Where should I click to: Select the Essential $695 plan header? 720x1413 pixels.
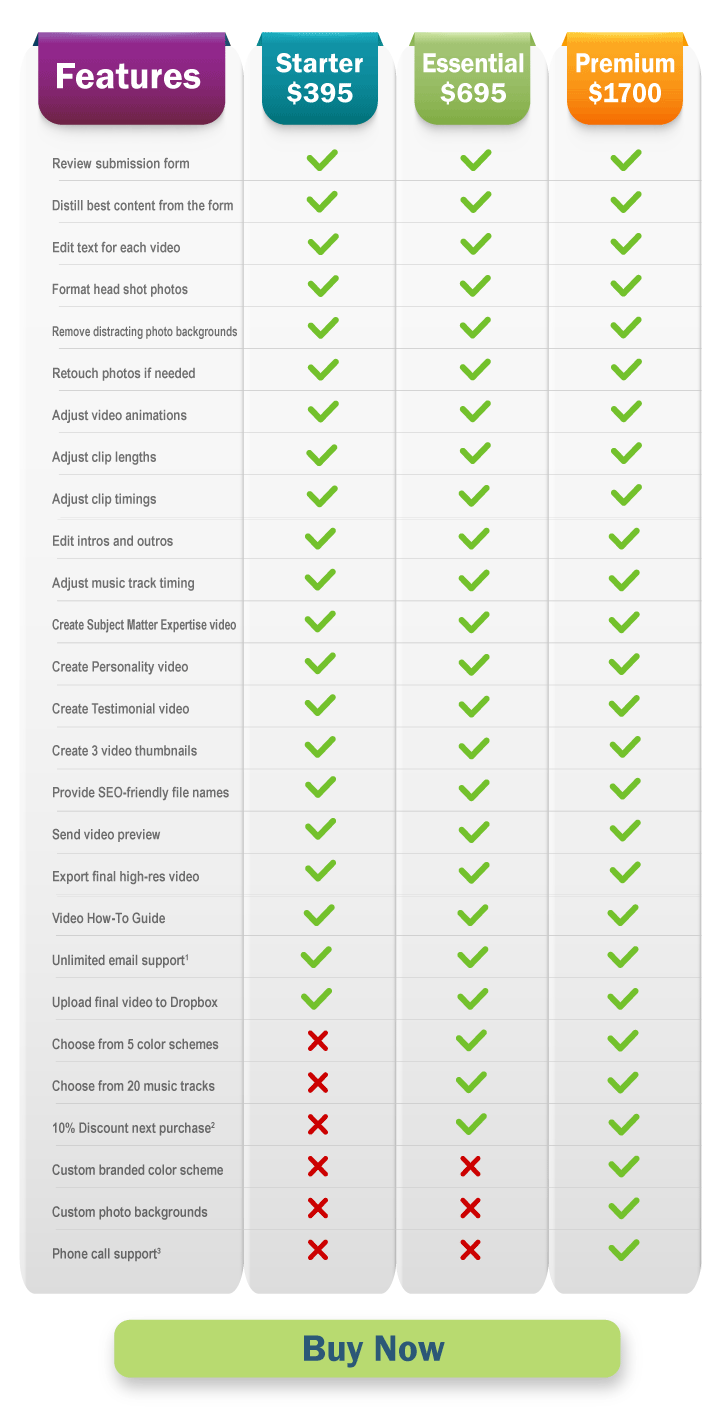point(473,78)
